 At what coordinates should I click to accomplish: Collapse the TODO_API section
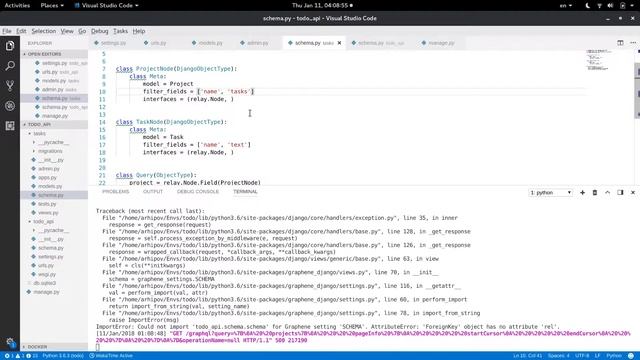click(54, 124)
